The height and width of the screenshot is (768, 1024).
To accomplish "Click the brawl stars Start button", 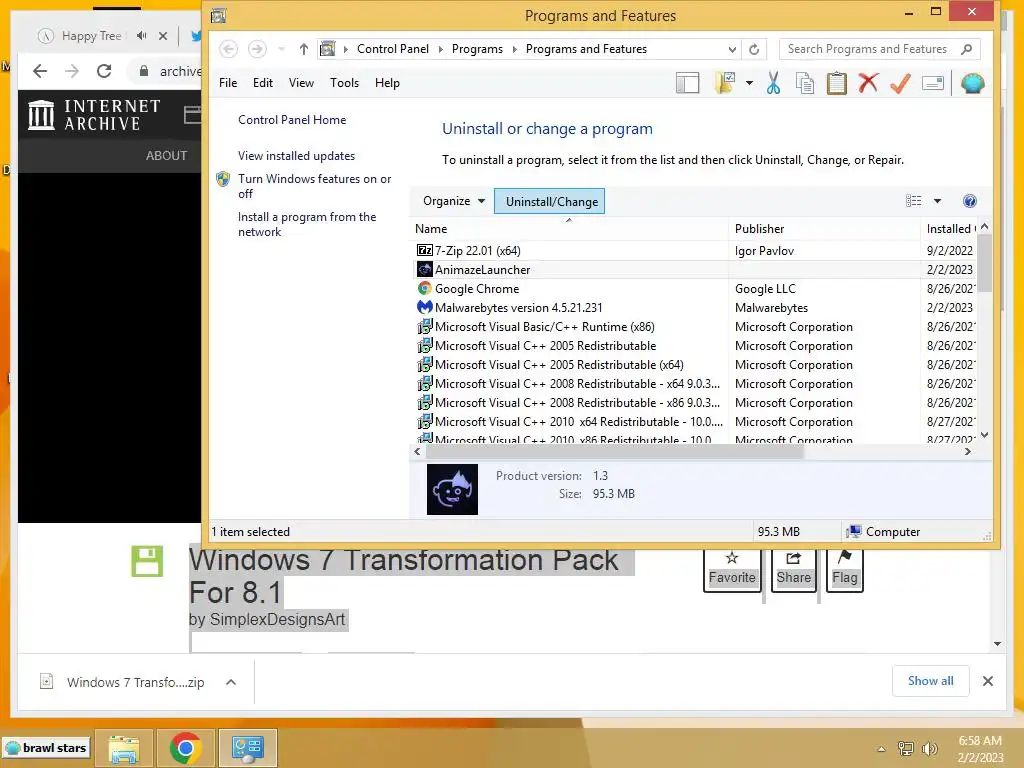I will 46,748.
